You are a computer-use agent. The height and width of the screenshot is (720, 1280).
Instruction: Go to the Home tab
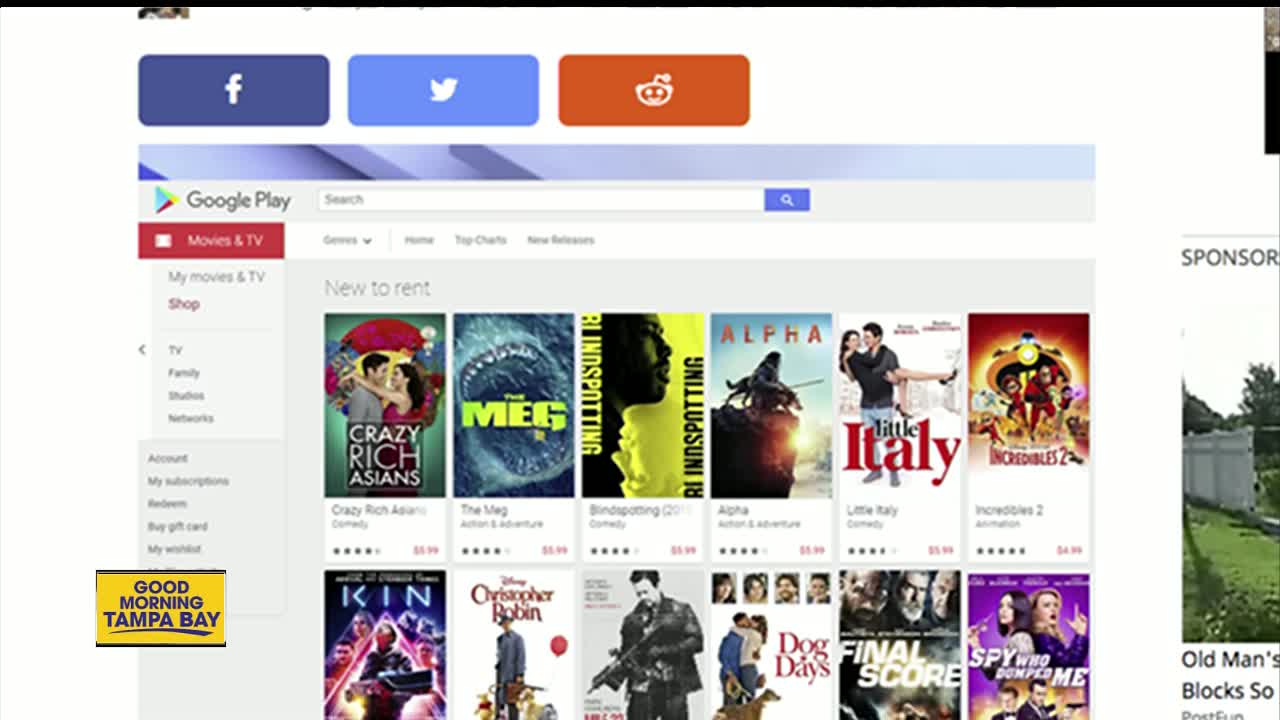419,240
